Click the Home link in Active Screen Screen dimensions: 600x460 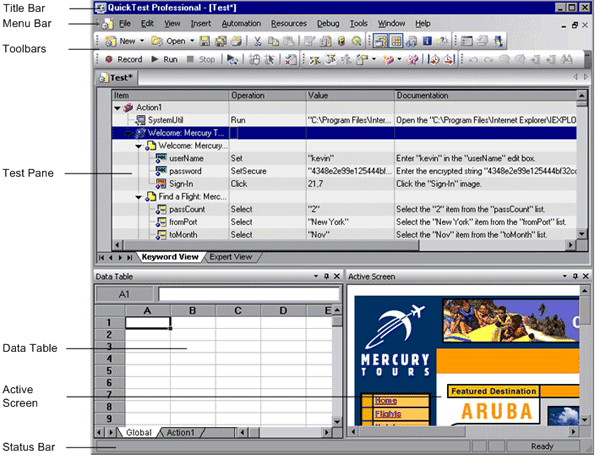386,401
